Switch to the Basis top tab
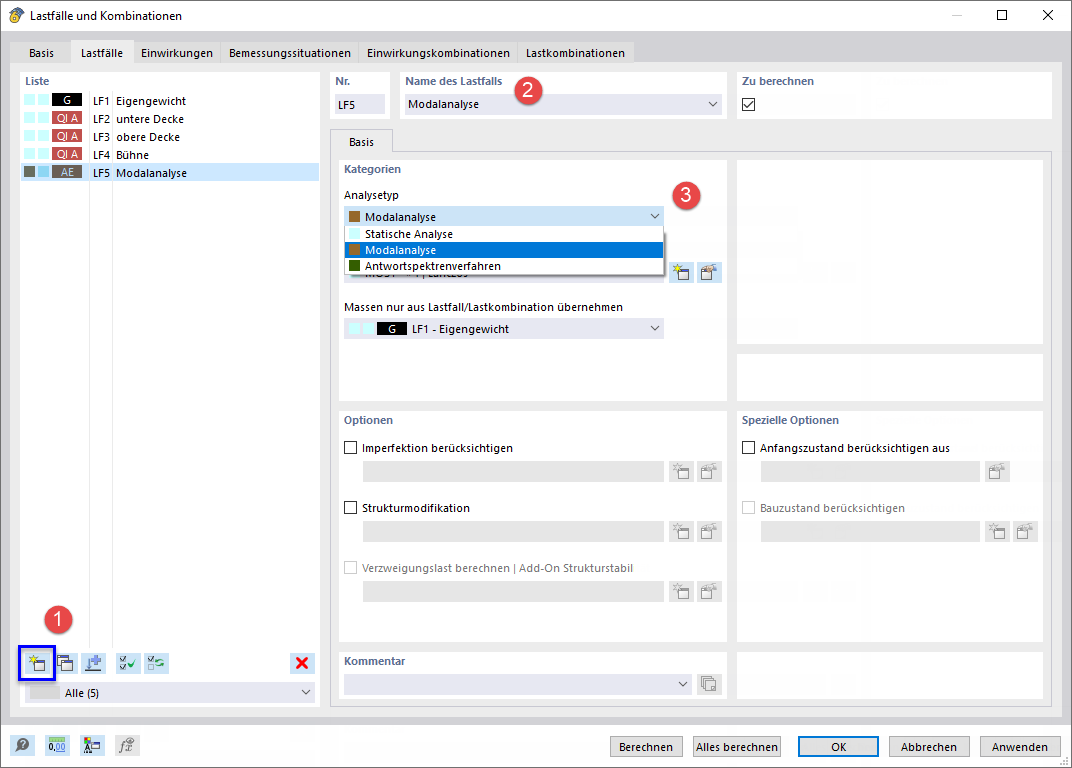The image size is (1072, 768). click(41, 53)
